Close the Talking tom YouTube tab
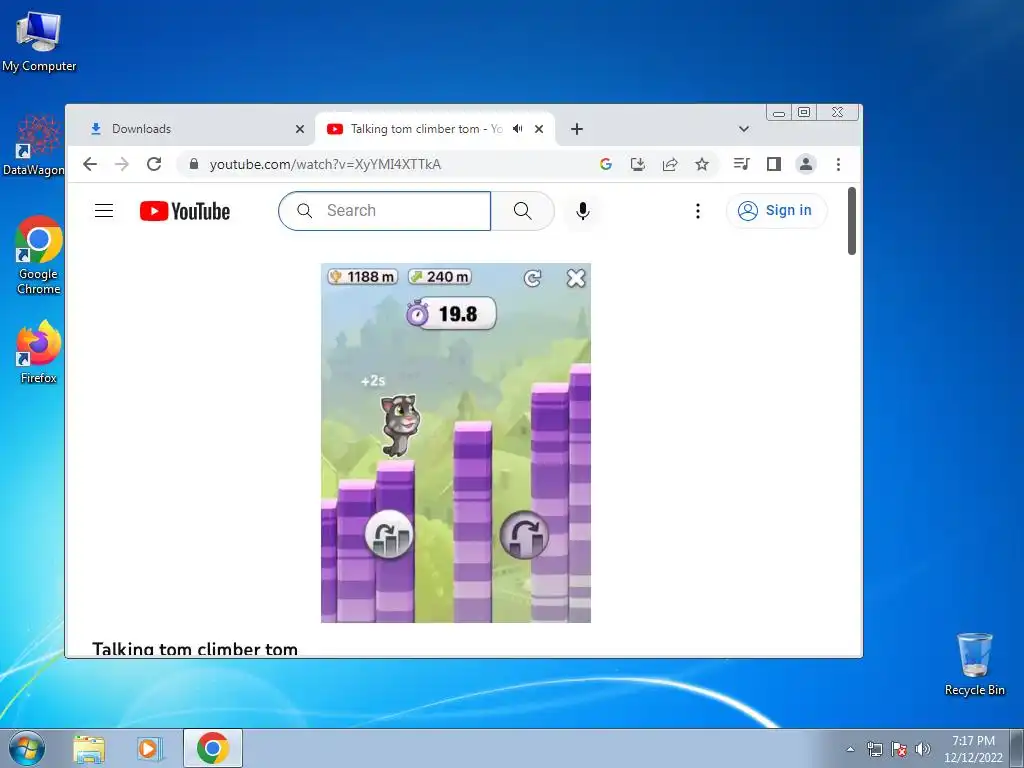1024x768 pixels. coord(539,129)
